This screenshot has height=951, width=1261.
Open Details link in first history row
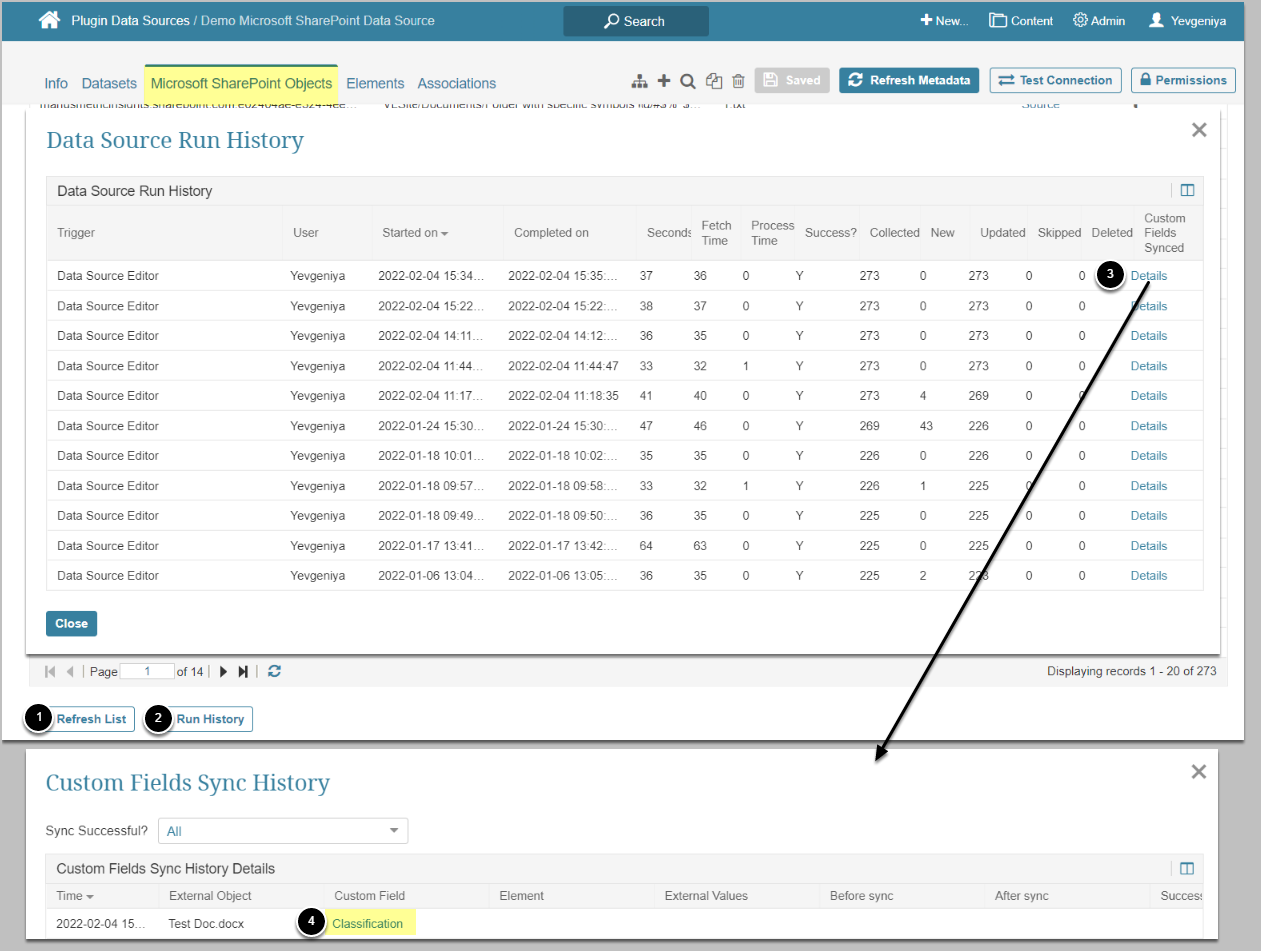[1148, 276]
